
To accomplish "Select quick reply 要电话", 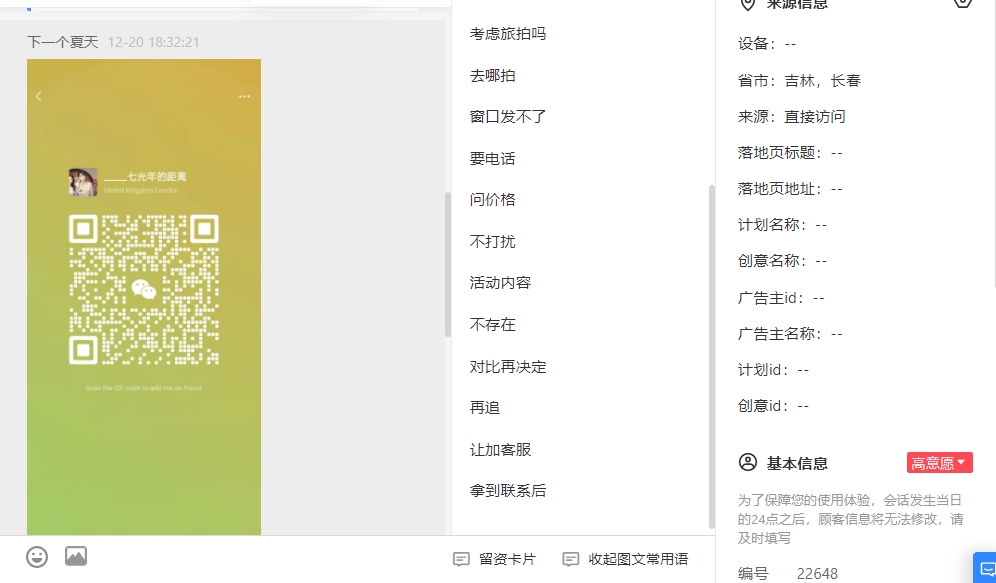I will coord(492,159).
